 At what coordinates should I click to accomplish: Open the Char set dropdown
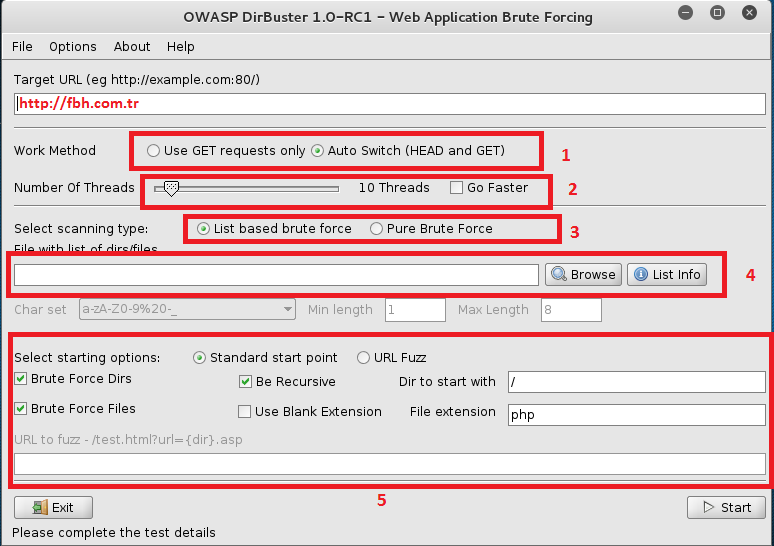point(188,310)
